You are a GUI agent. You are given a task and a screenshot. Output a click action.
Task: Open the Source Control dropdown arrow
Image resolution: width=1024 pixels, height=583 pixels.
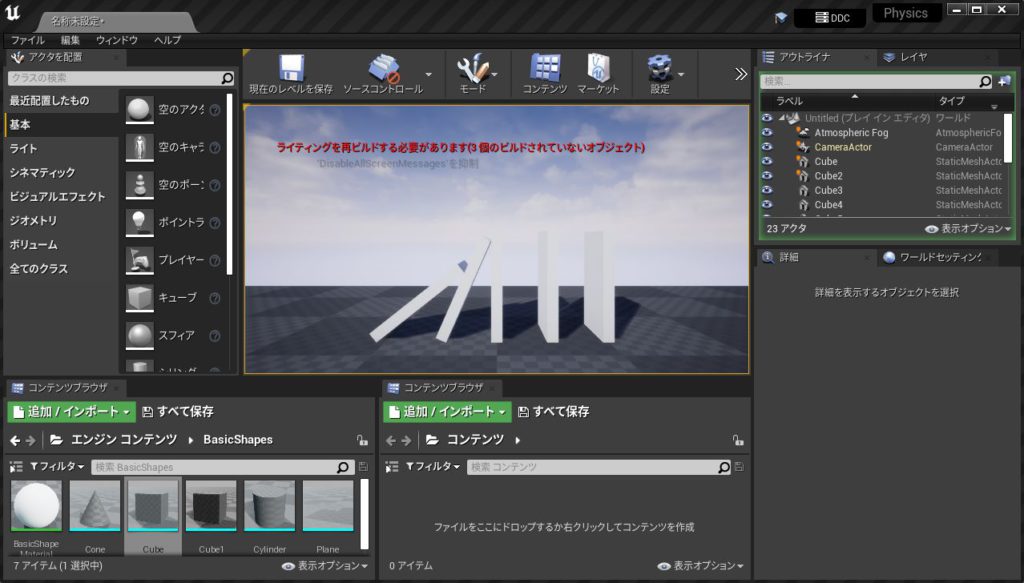[x=428, y=74]
